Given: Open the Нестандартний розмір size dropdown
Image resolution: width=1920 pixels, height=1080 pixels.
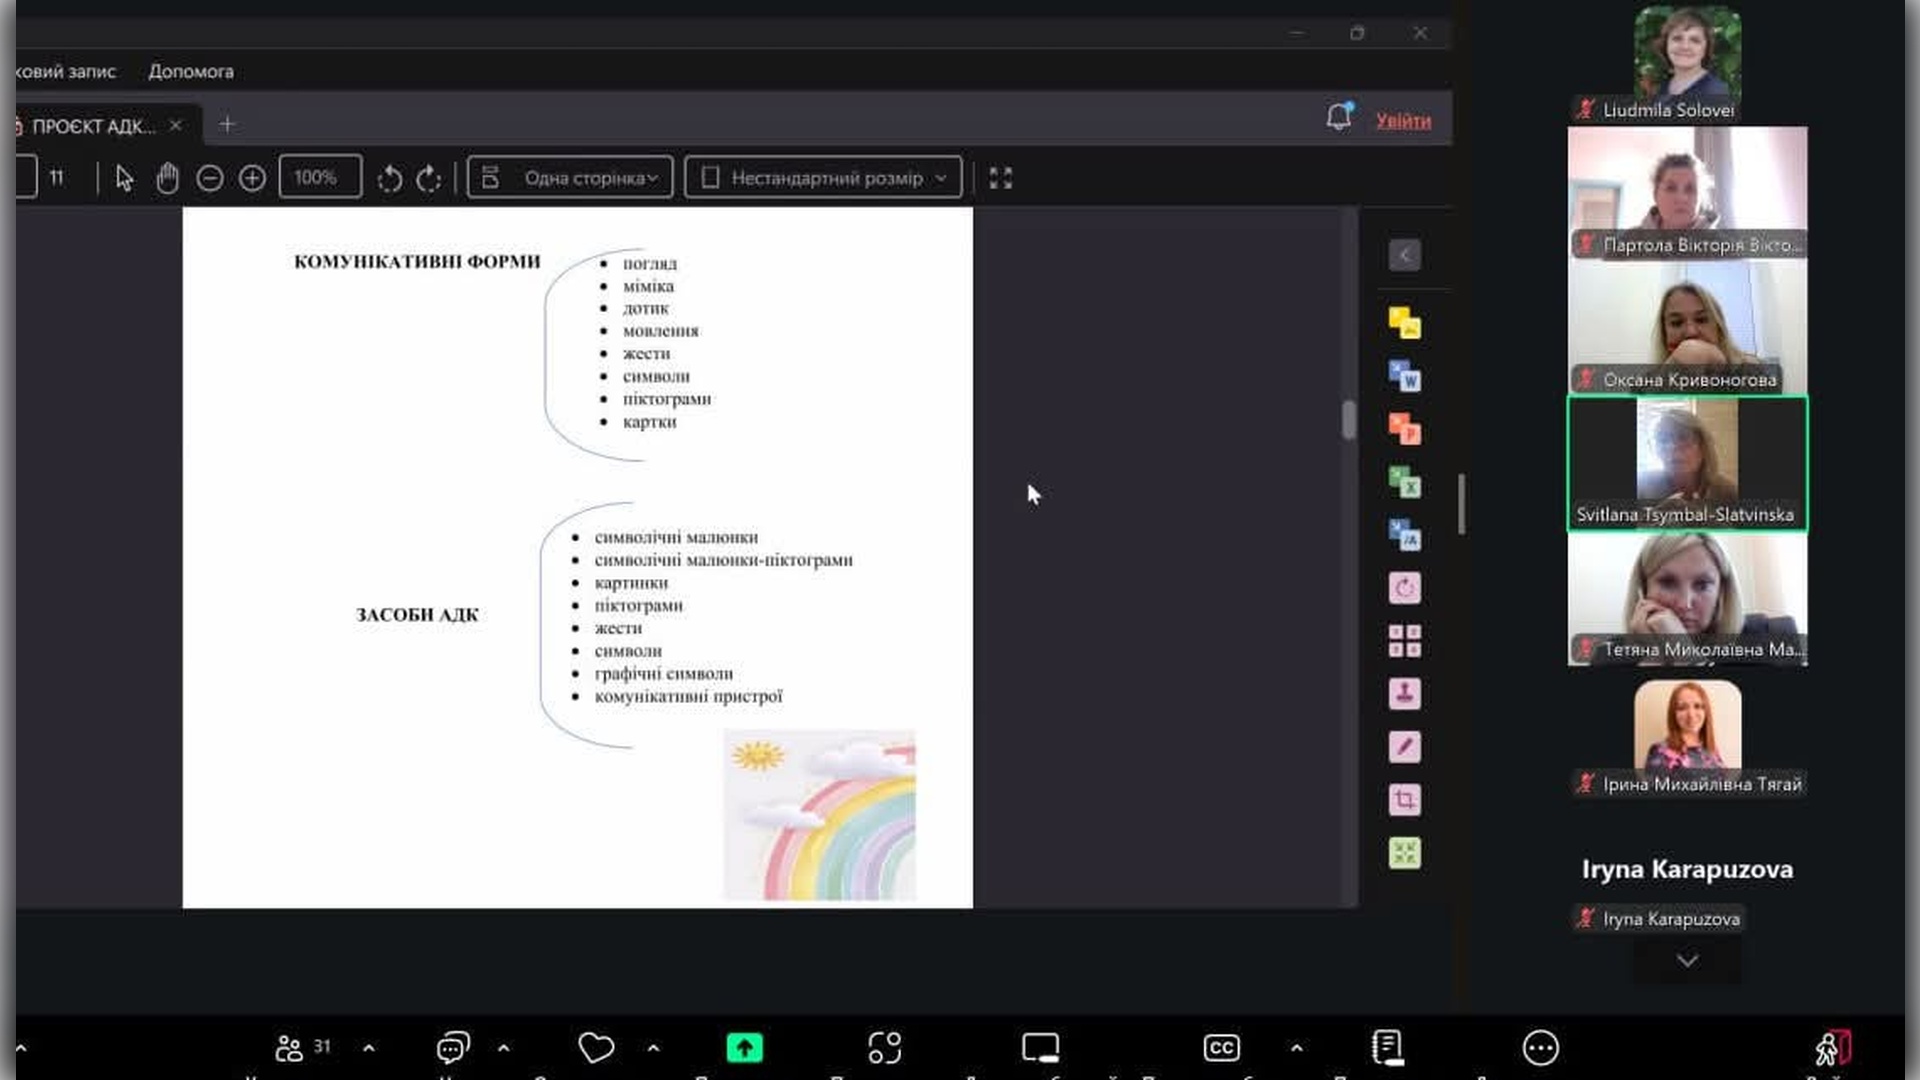Looking at the screenshot, I should point(823,178).
